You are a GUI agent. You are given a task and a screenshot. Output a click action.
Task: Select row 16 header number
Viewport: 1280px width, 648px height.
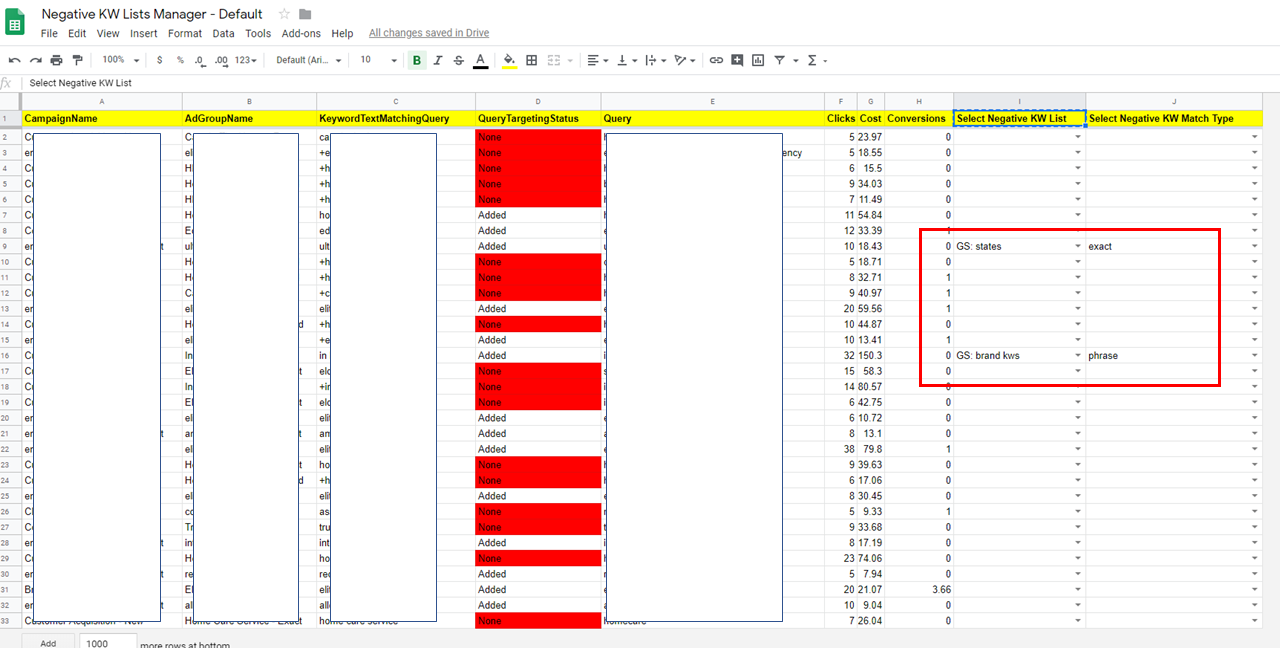pos(10,355)
